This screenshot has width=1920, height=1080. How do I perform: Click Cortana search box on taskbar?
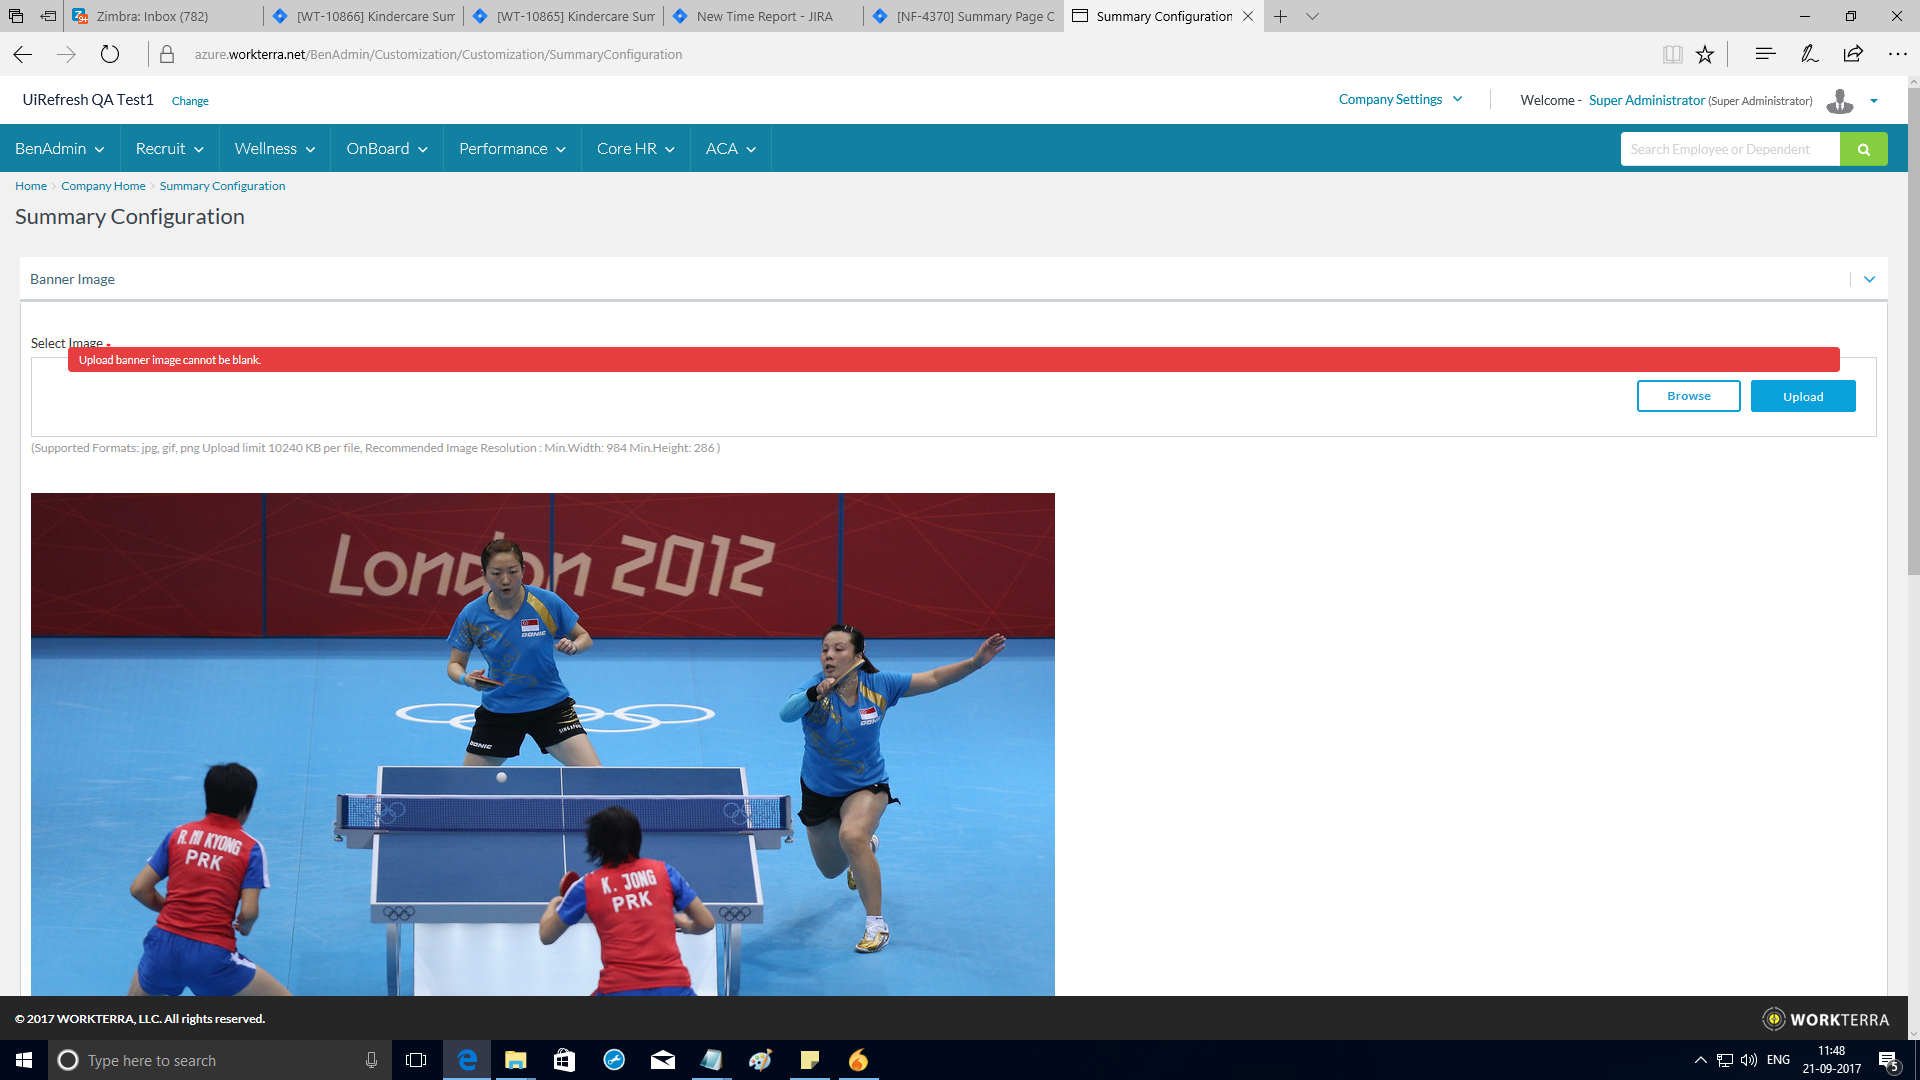coord(220,1060)
